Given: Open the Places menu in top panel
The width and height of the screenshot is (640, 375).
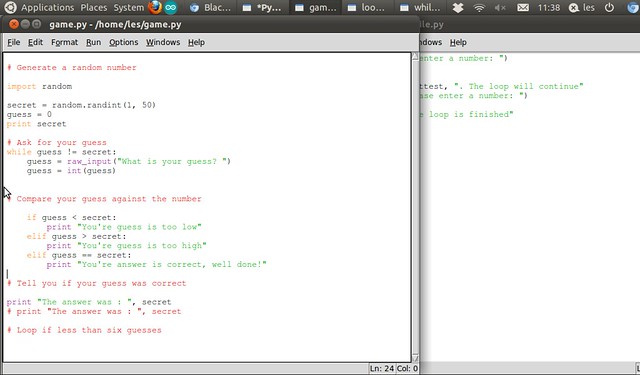Looking at the screenshot, I should tap(93, 7).
